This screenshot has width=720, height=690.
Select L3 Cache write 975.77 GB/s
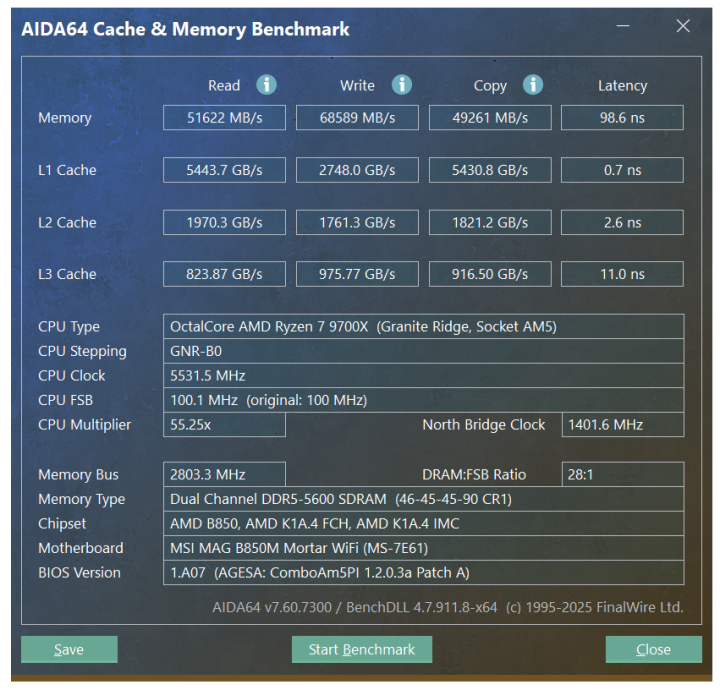click(357, 274)
